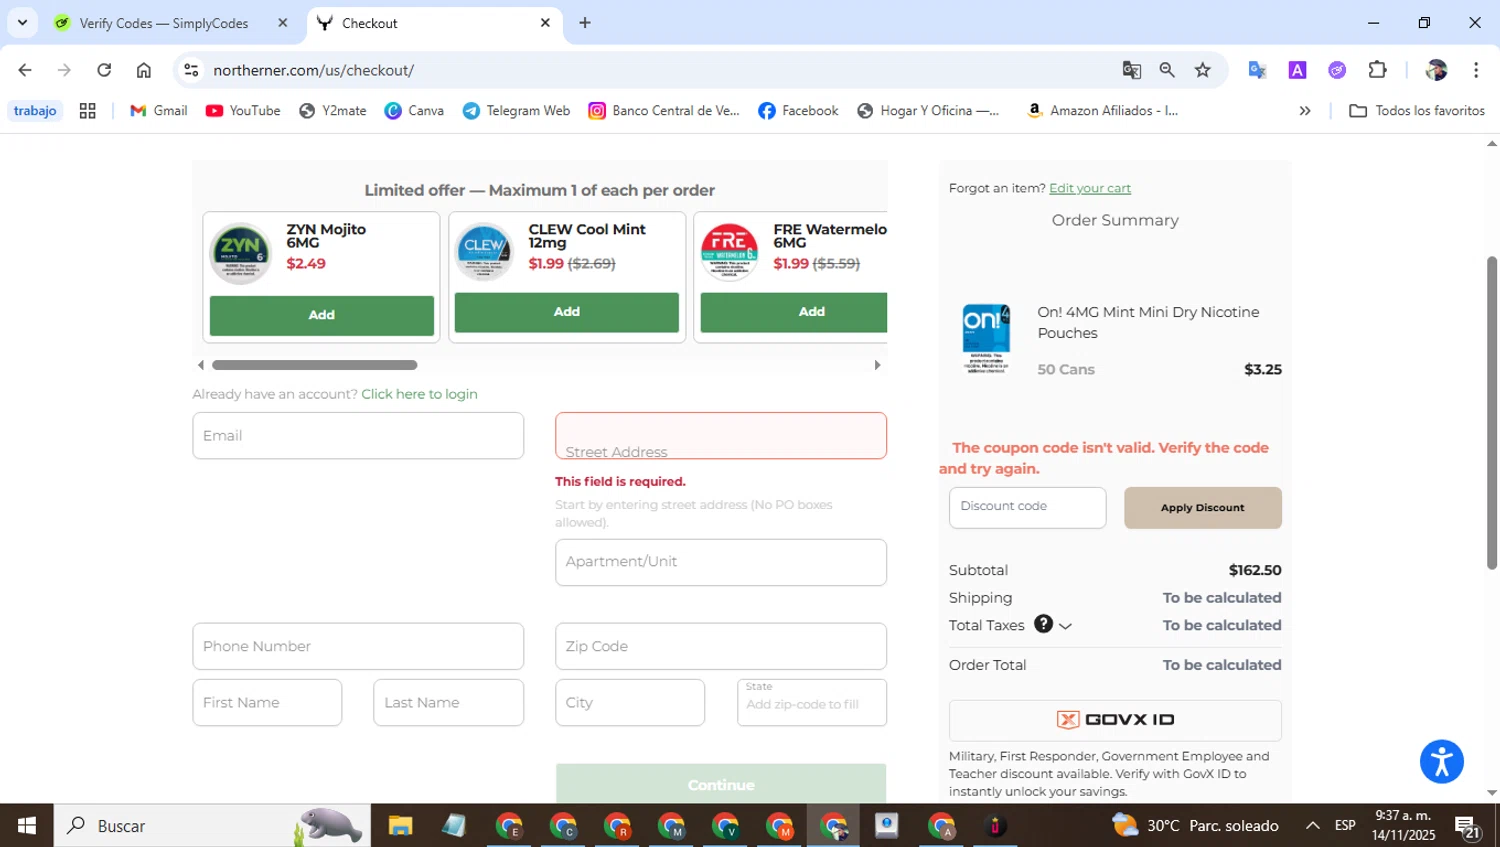1500x847 pixels.
Task: Open the Chrome profile avatar
Action: pos(1437,70)
